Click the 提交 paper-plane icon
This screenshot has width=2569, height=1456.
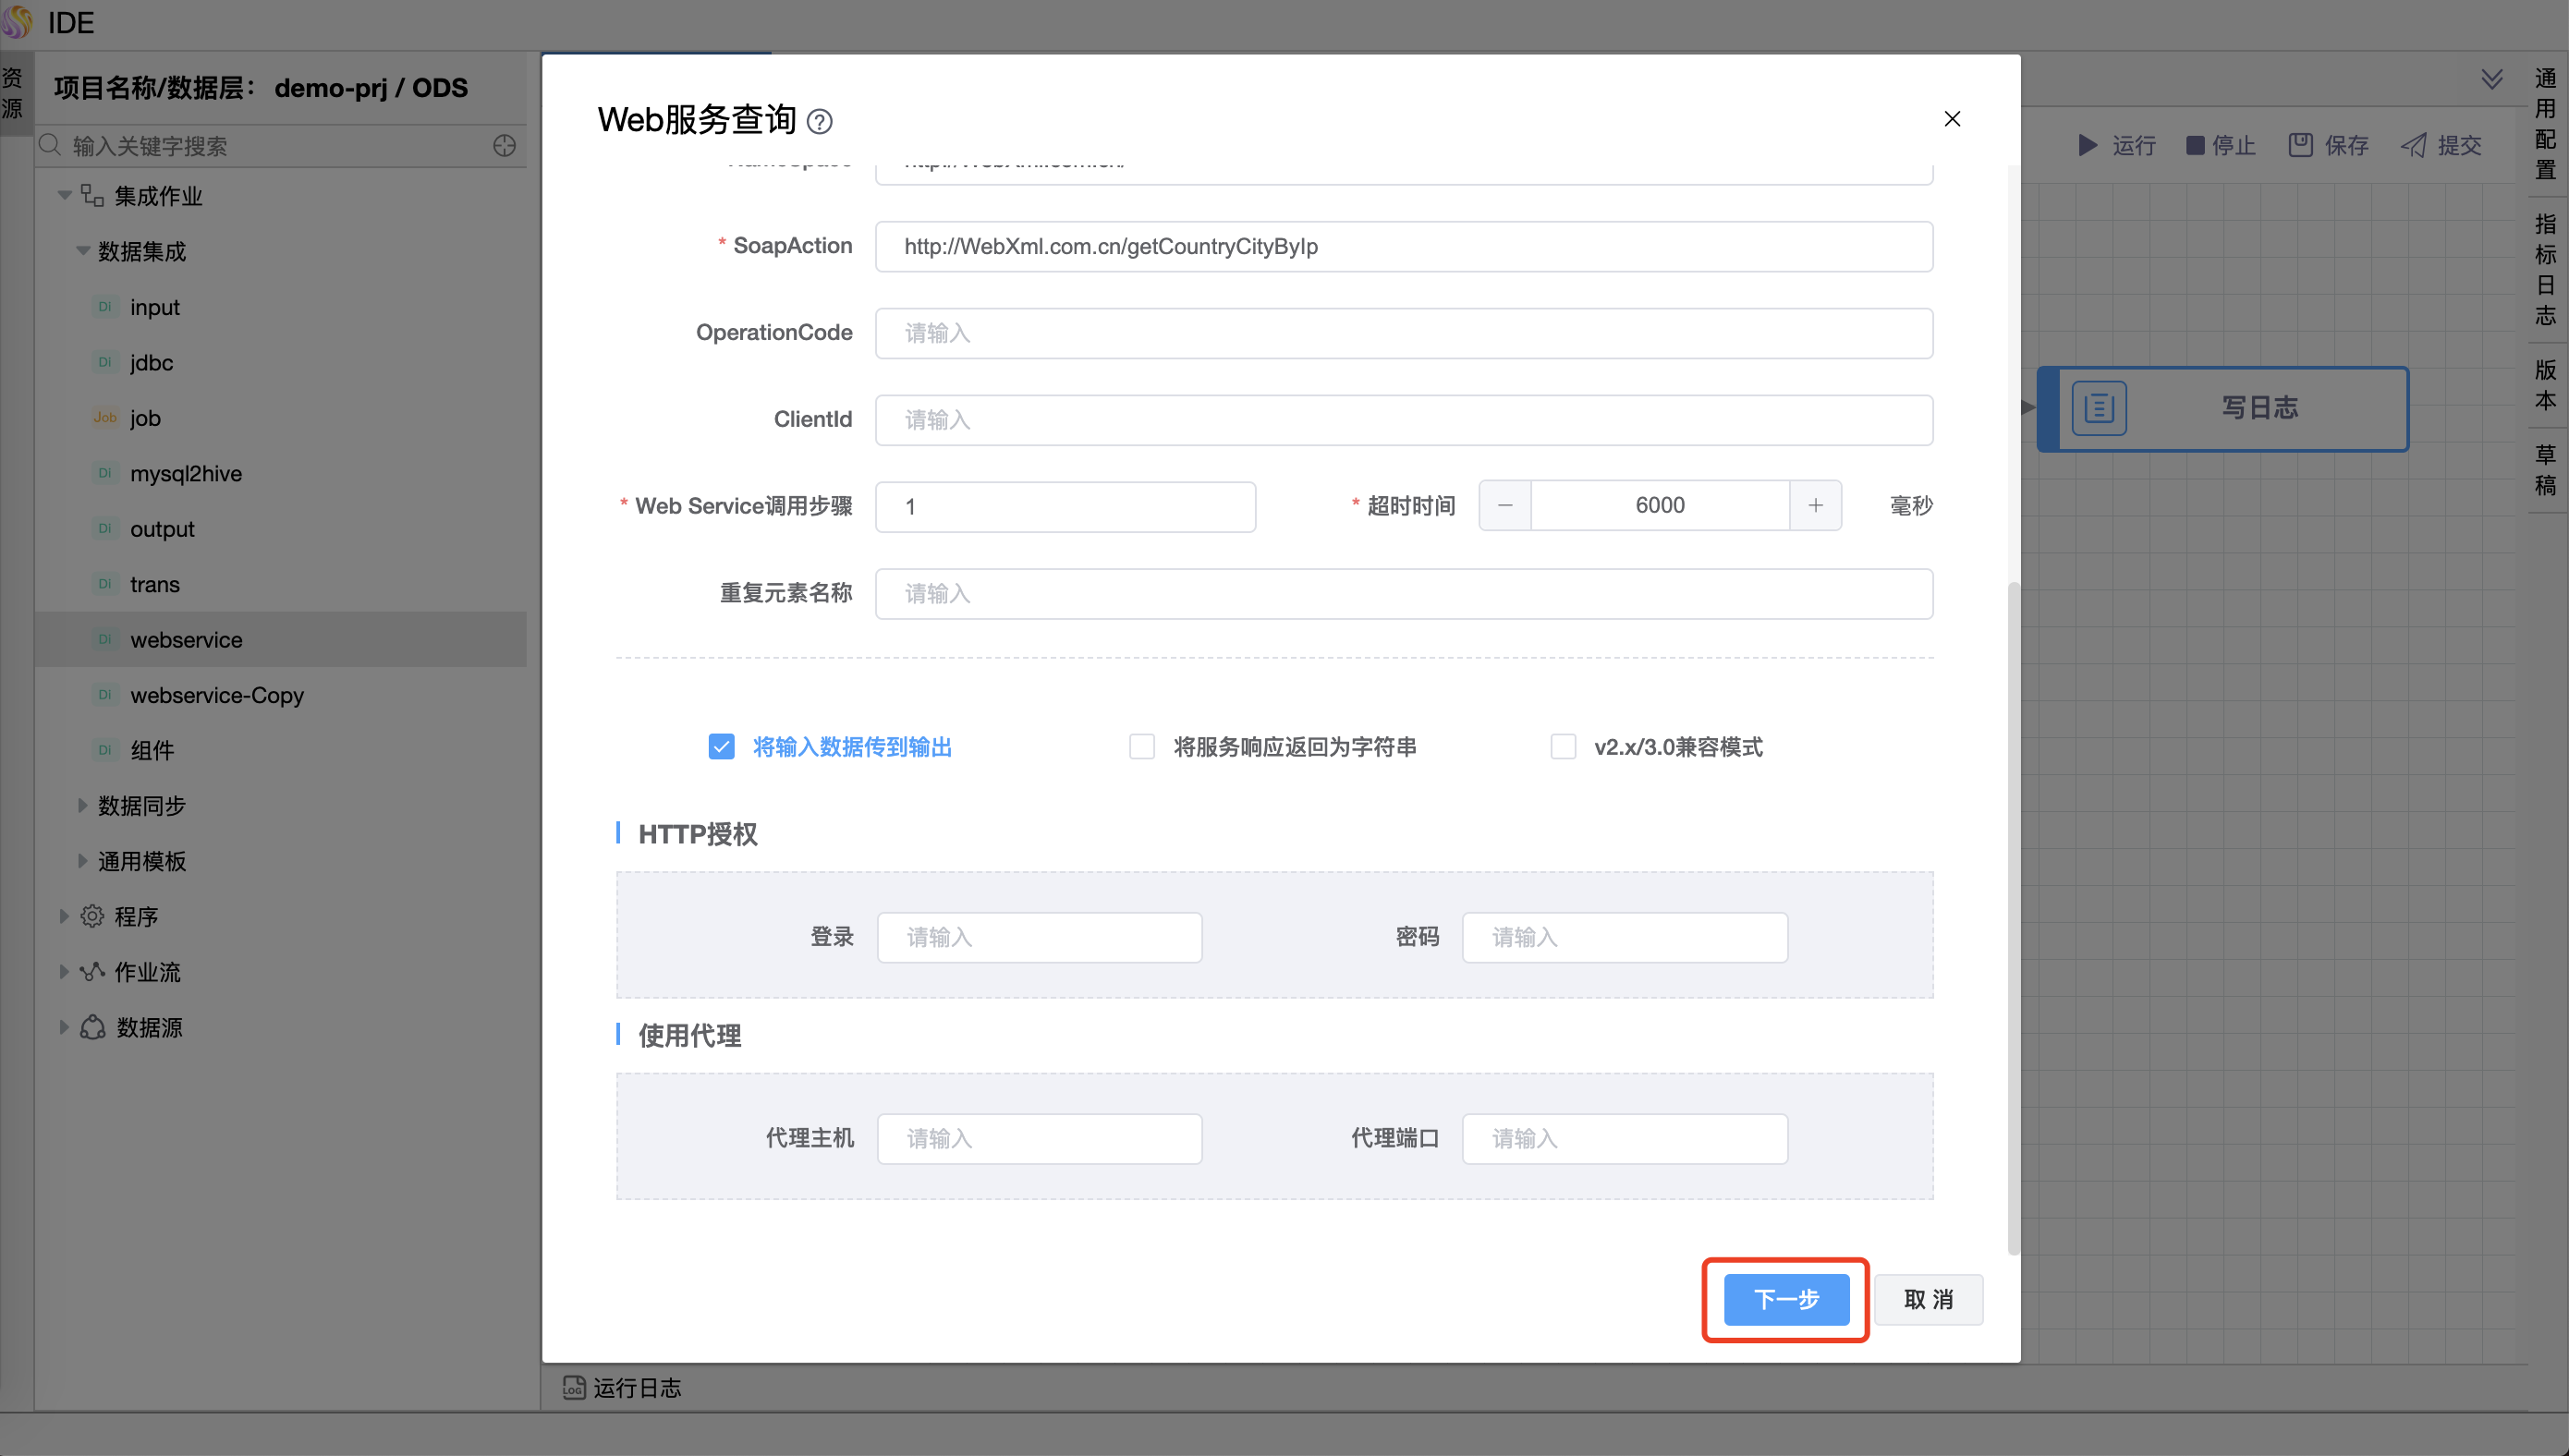coord(2413,145)
